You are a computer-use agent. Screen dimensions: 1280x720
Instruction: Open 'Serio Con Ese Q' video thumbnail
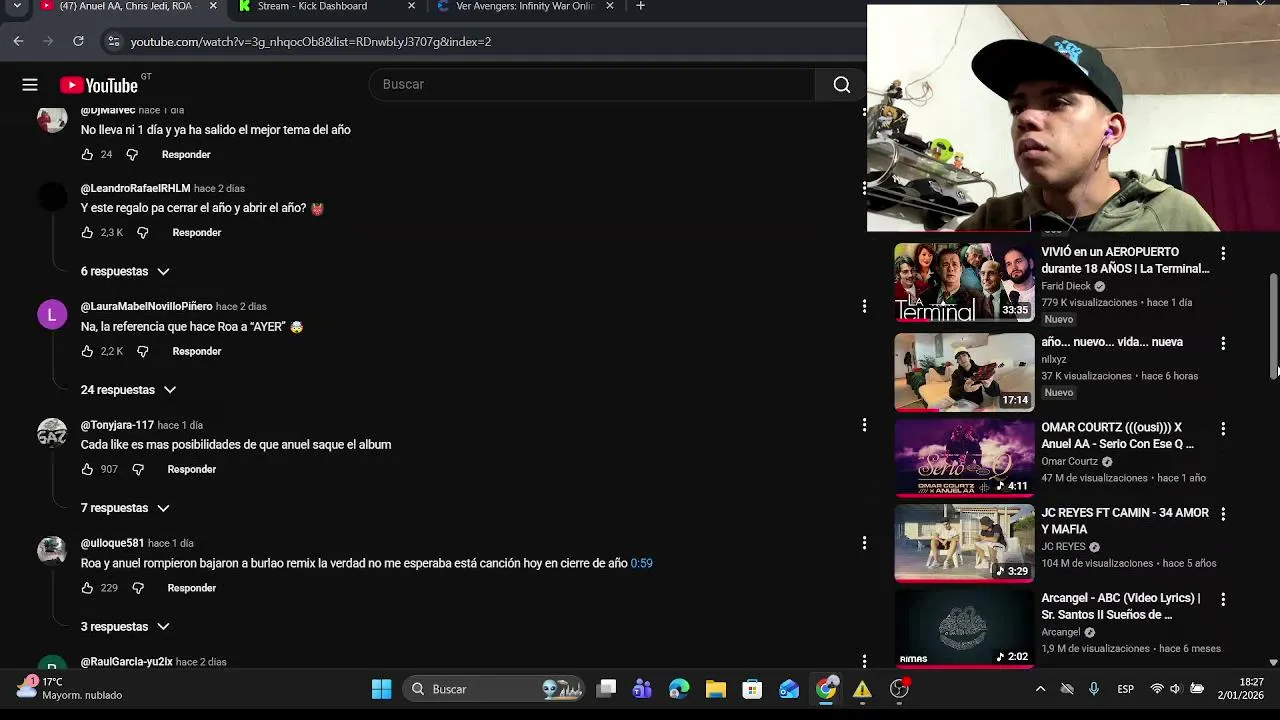click(x=964, y=458)
